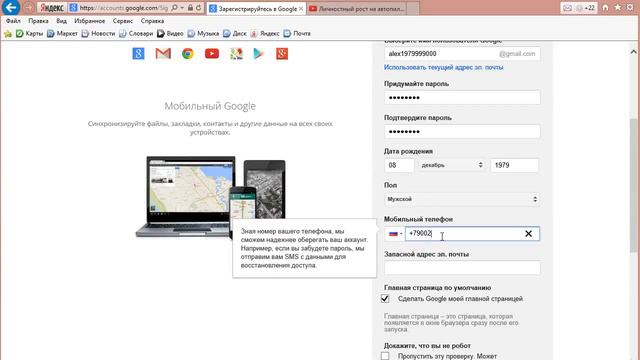640x360 pixels.
Task: Click the Google Play icon
Action: tap(258, 53)
